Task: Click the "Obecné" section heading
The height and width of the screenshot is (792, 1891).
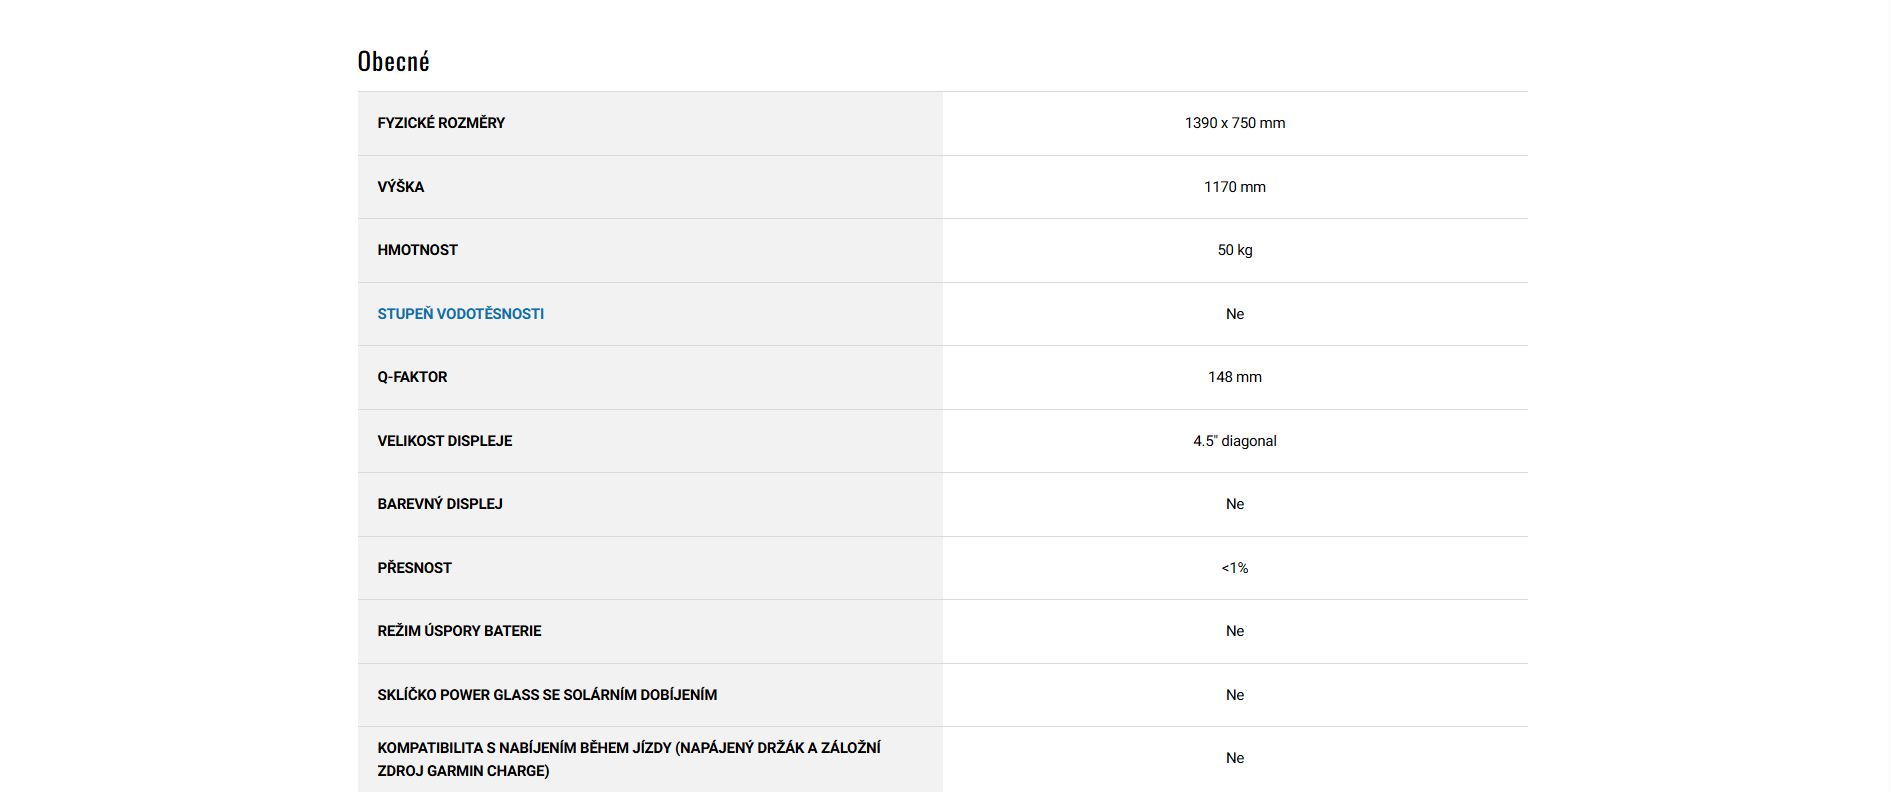Action: [x=393, y=62]
